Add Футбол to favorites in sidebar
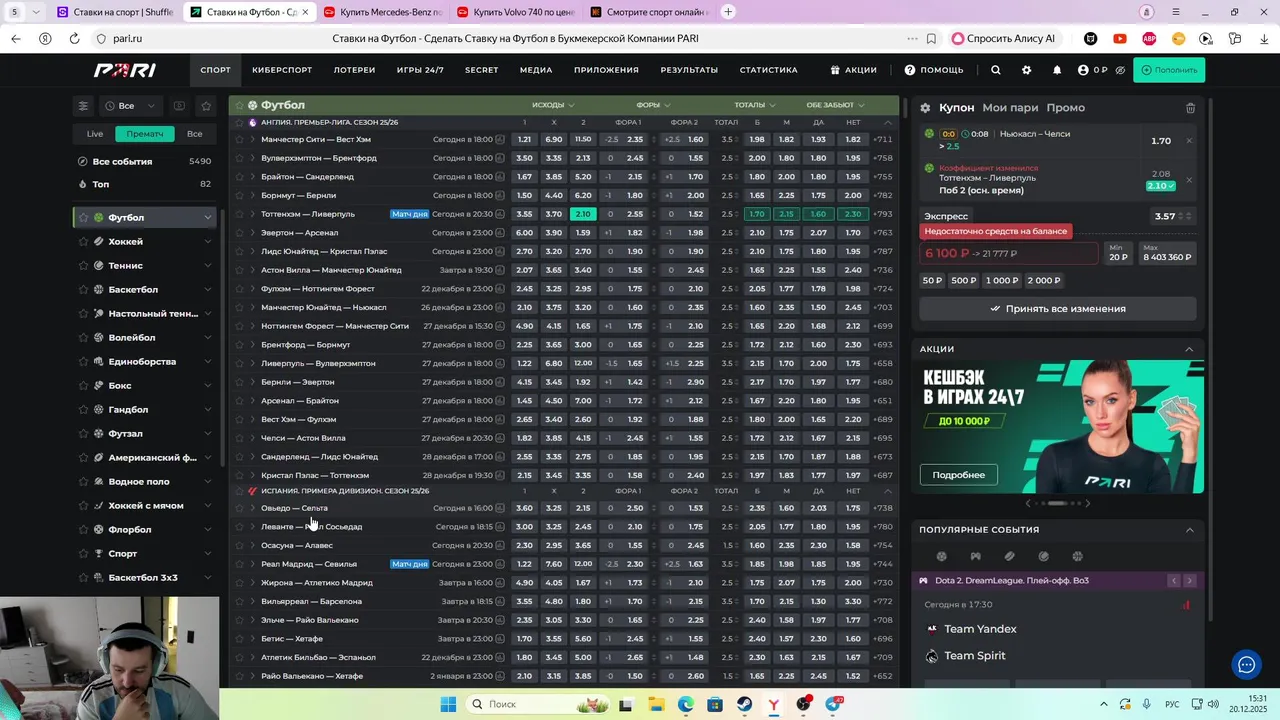 click(x=84, y=217)
